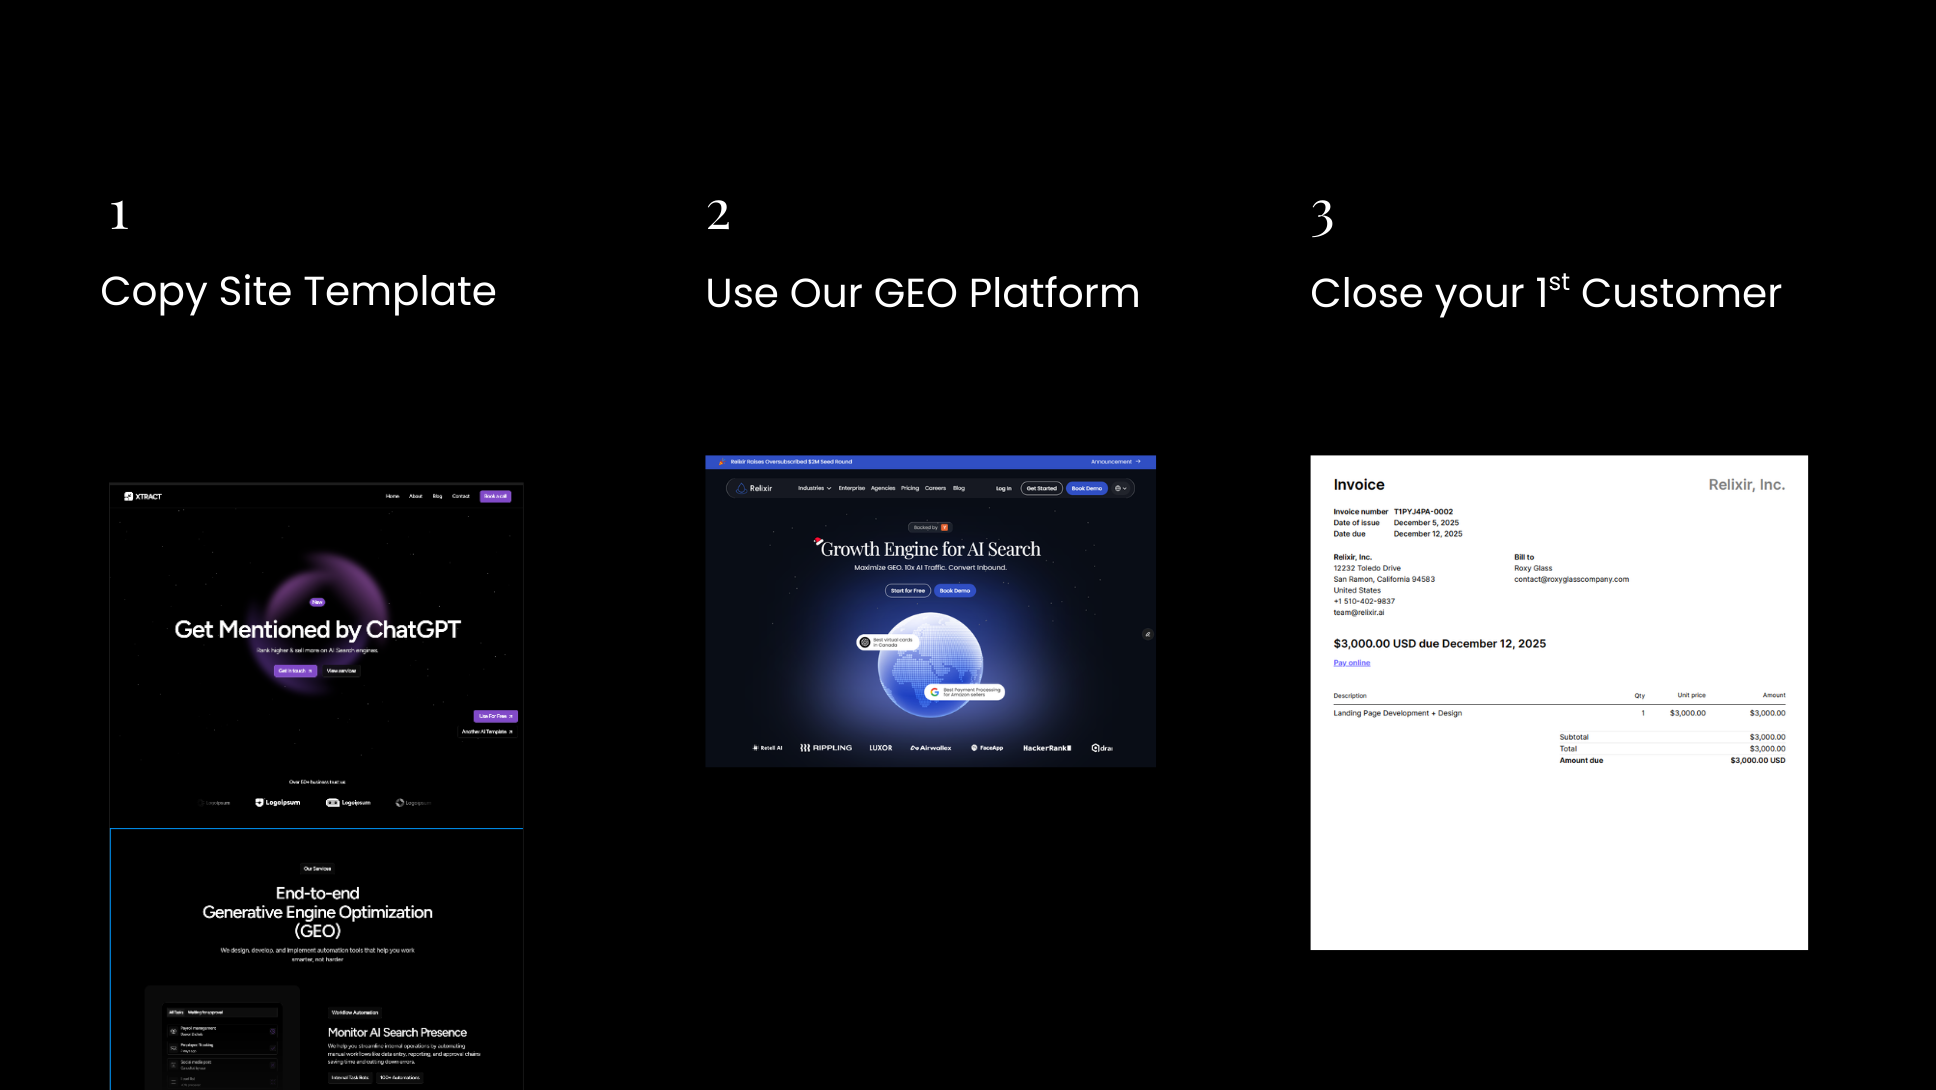Open the globe language selector dropdown
This screenshot has width=1936, height=1090.
coord(1120,488)
